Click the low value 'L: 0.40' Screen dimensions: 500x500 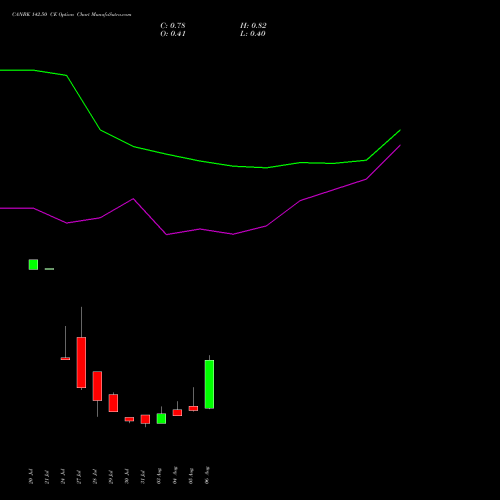[x=253, y=34]
